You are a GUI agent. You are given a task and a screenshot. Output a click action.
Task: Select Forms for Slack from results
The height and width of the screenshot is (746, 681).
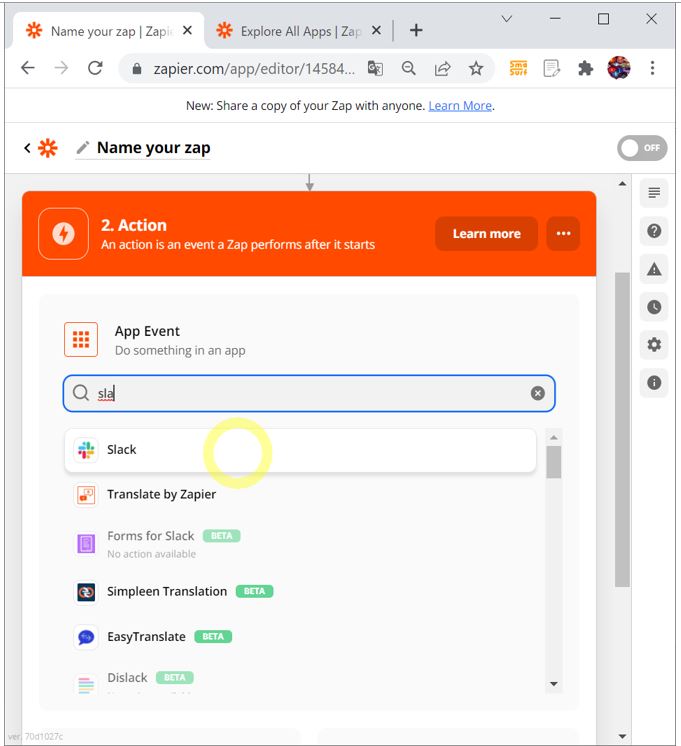(x=300, y=543)
